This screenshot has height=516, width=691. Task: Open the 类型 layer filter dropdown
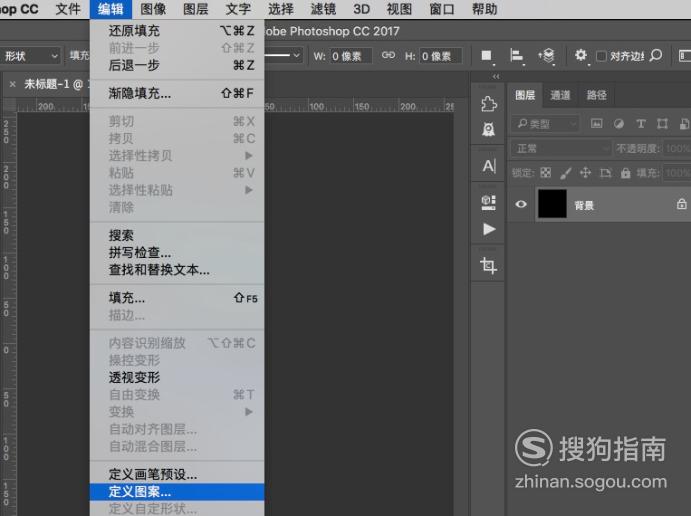[546, 124]
